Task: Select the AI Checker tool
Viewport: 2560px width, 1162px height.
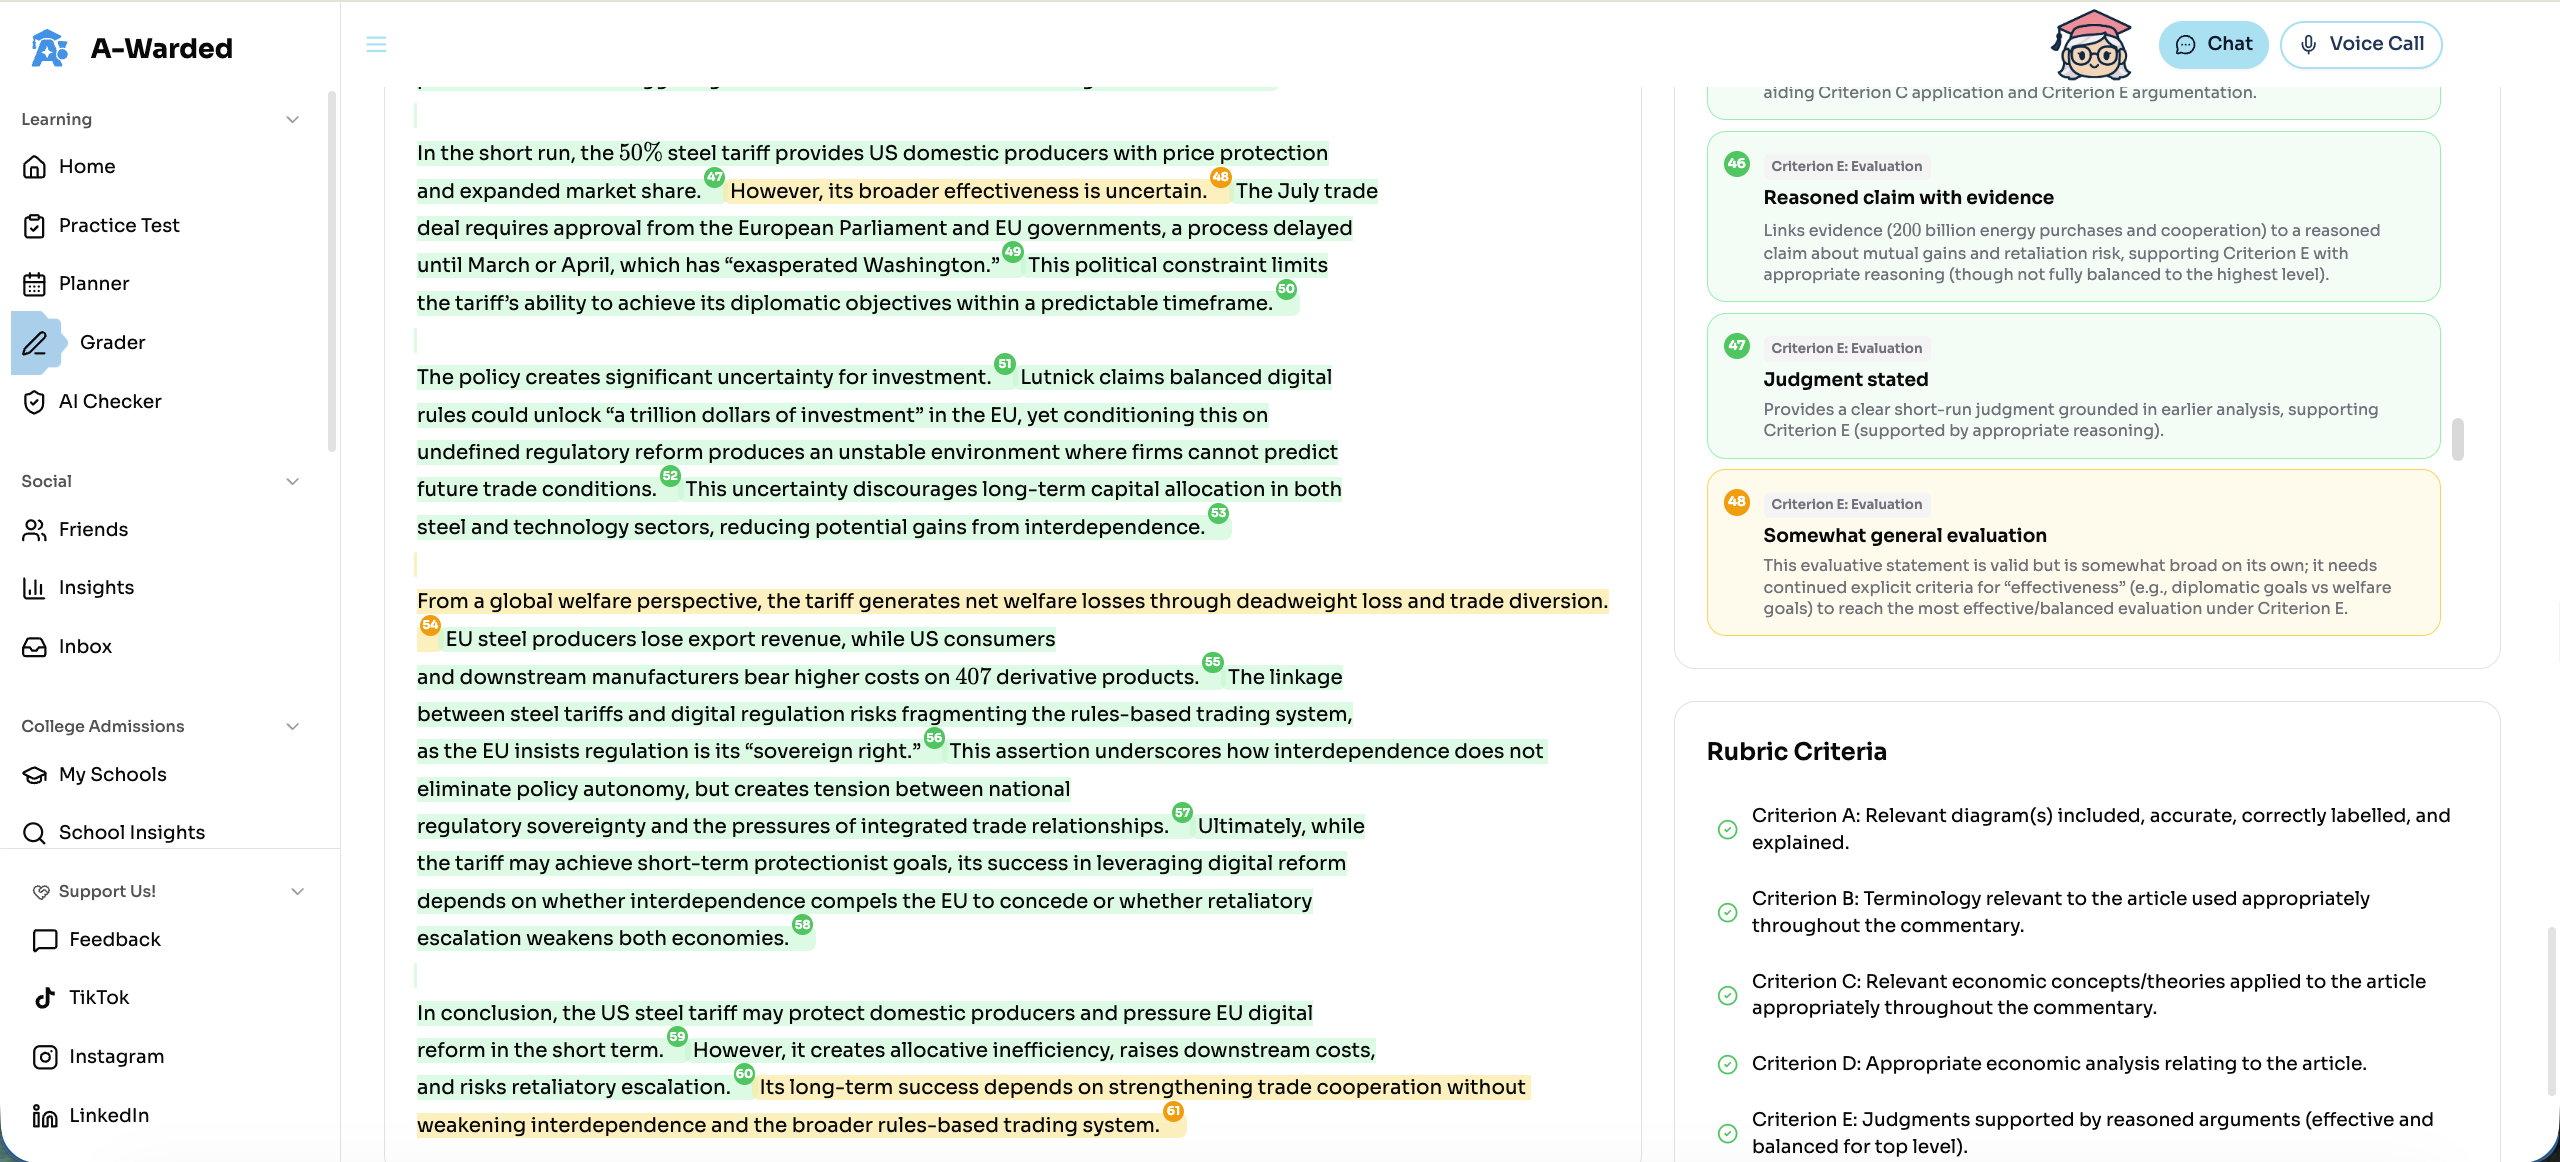Action: pyautogui.click(x=110, y=401)
